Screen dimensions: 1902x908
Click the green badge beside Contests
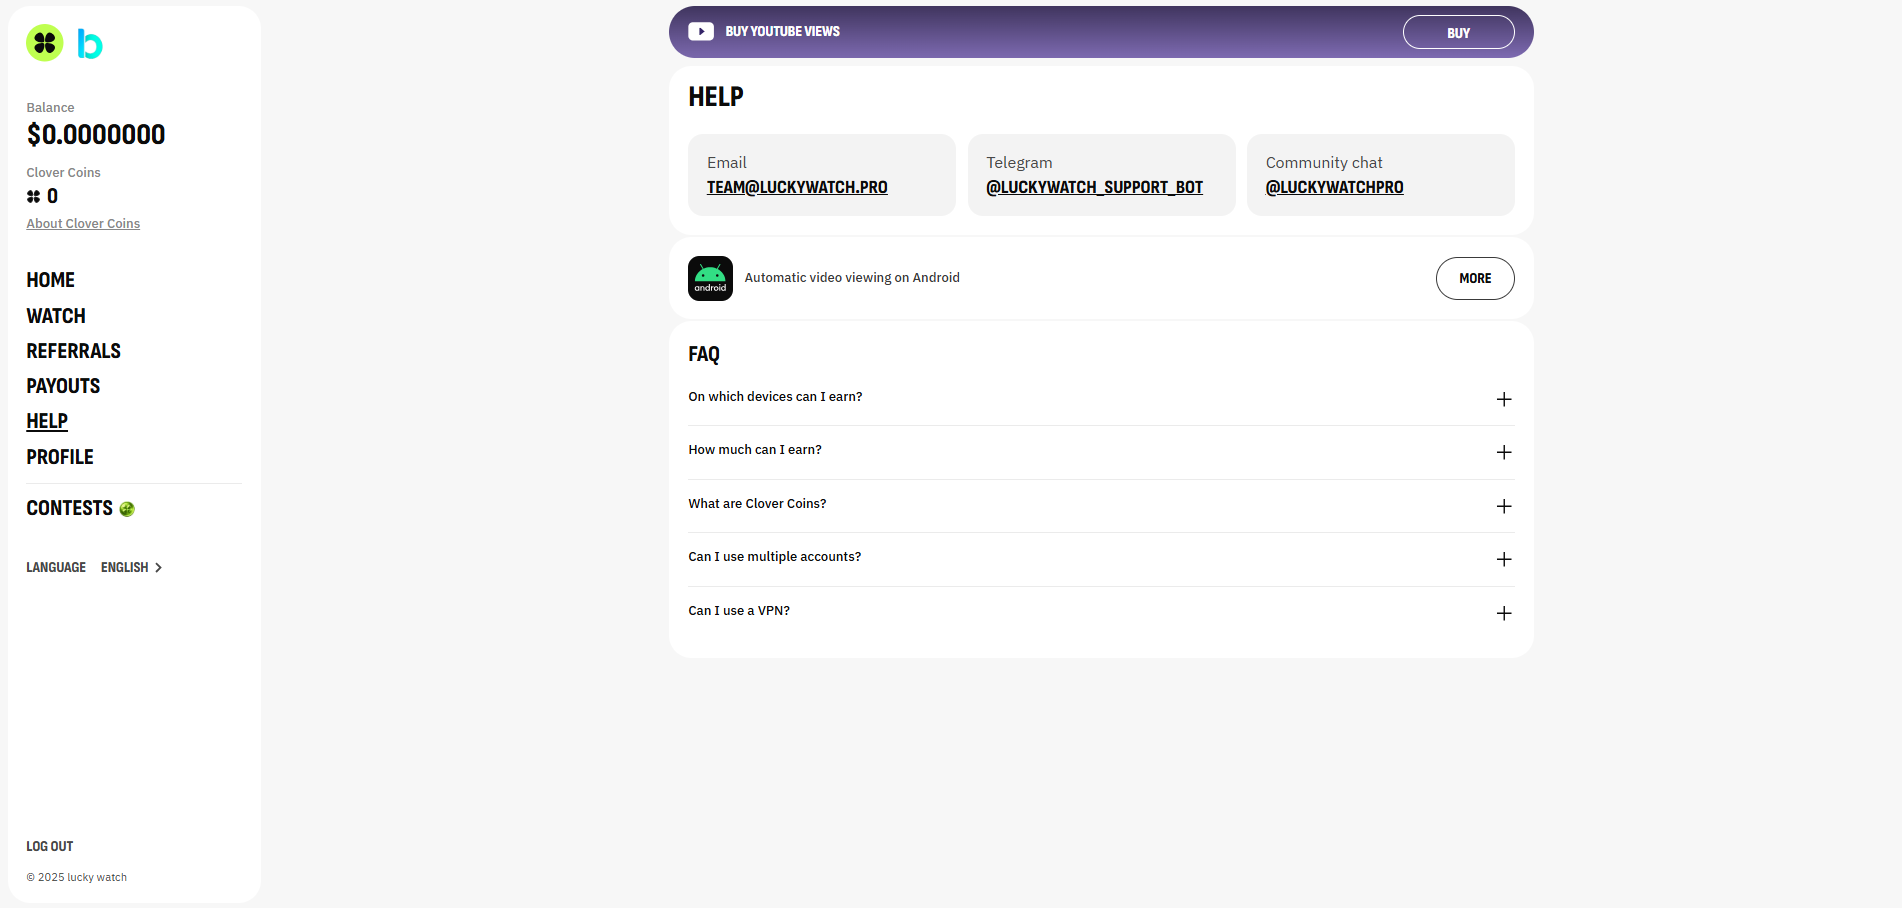click(x=127, y=509)
